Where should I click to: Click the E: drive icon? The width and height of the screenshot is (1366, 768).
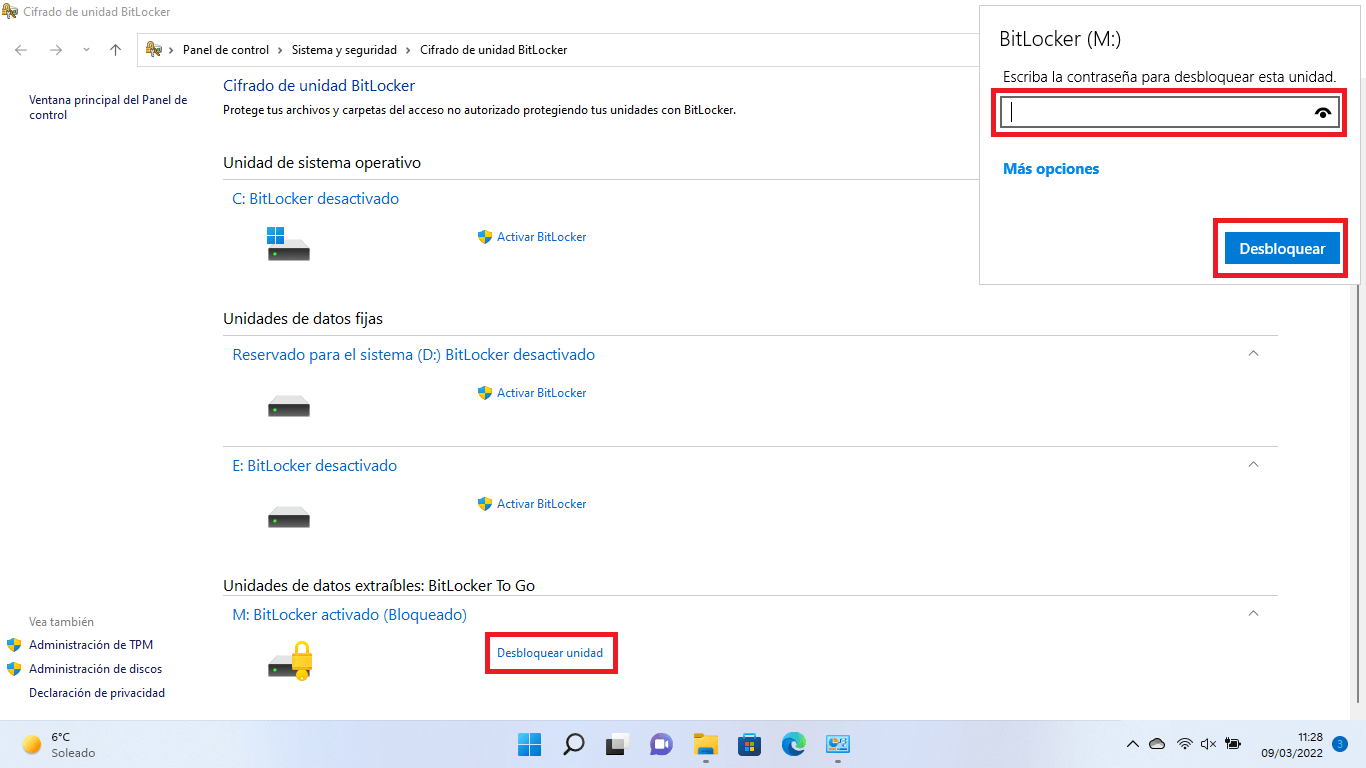tap(288, 517)
